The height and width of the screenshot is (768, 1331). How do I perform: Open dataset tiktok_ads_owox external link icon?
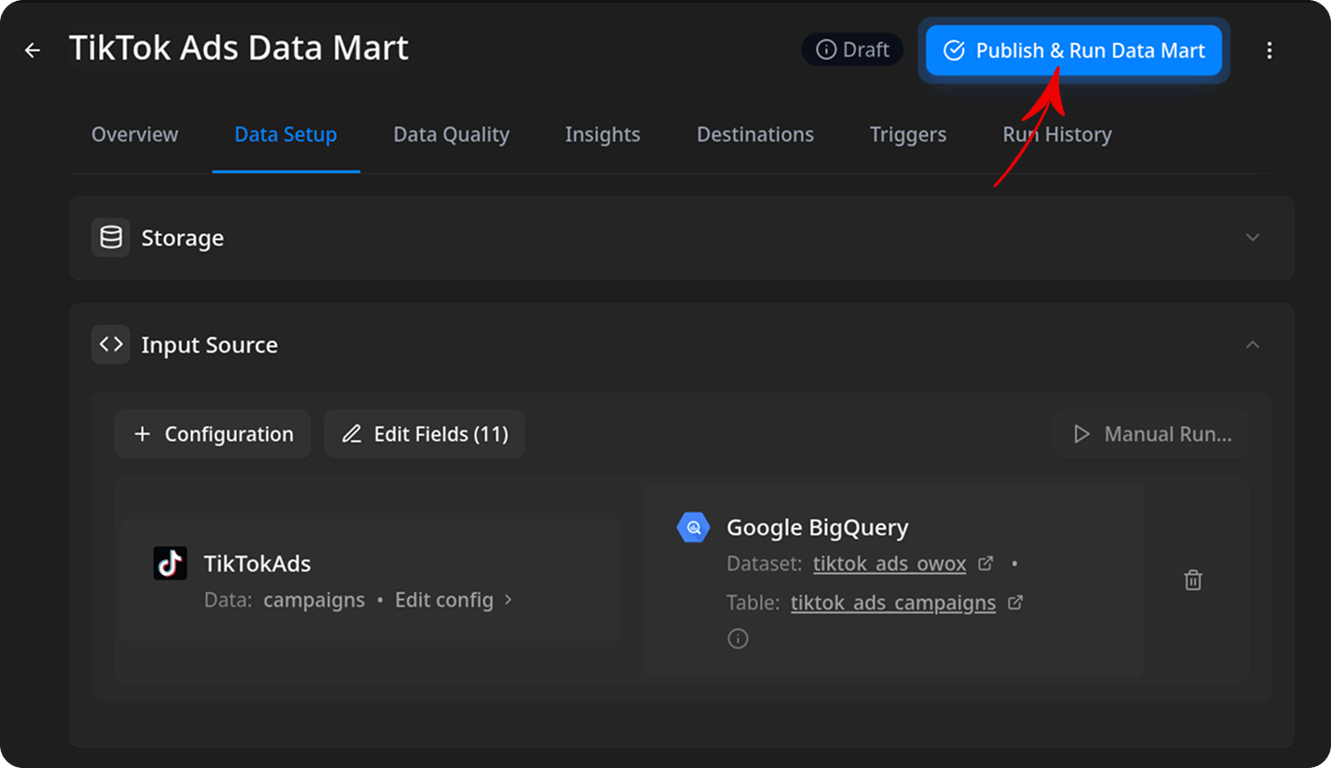click(x=985, y=564)
